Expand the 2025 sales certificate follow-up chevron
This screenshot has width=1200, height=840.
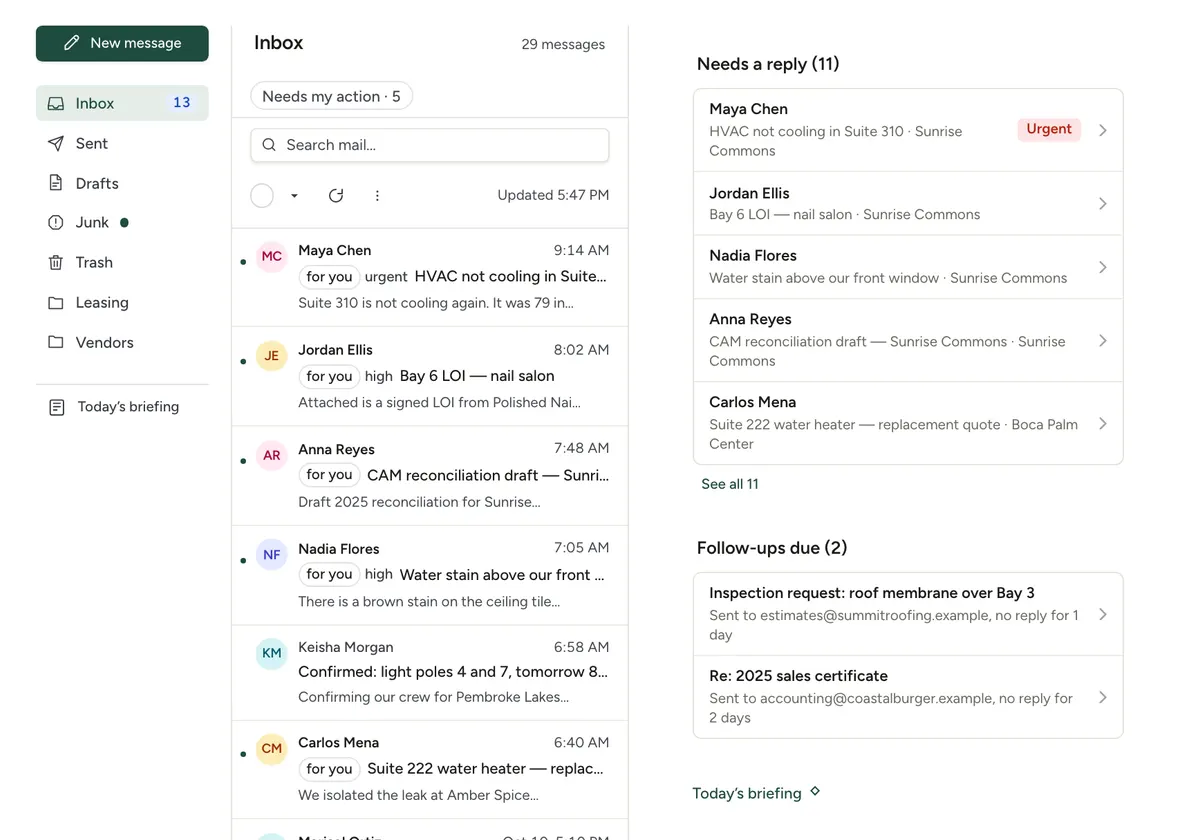(1103, 698)
